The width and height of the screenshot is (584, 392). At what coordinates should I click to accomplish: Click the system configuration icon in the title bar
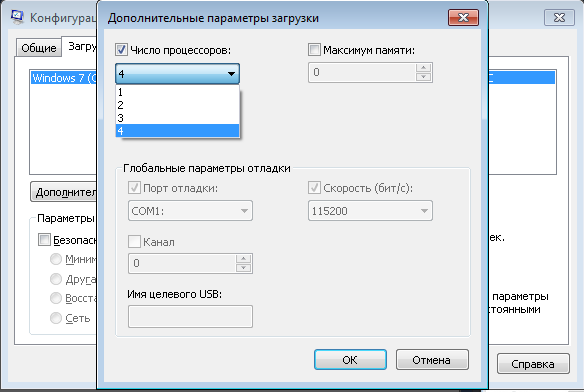17,17
